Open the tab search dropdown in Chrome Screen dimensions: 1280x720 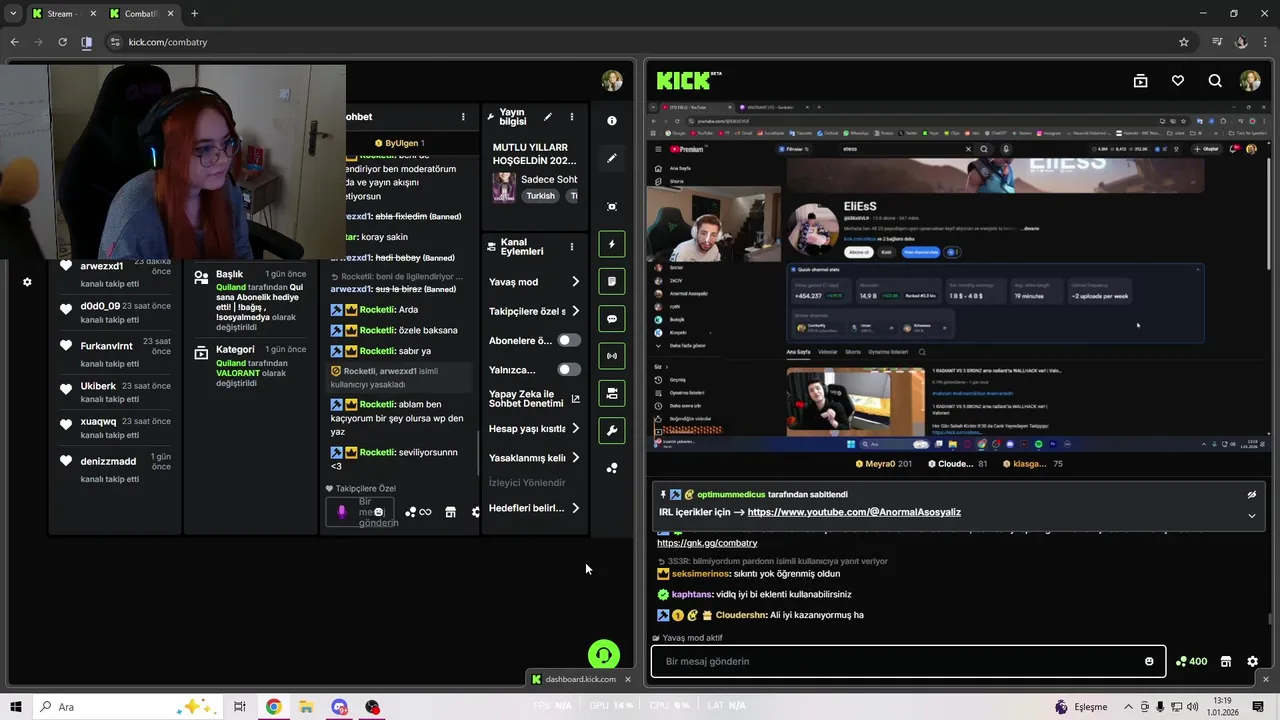(x=13, y=14)
